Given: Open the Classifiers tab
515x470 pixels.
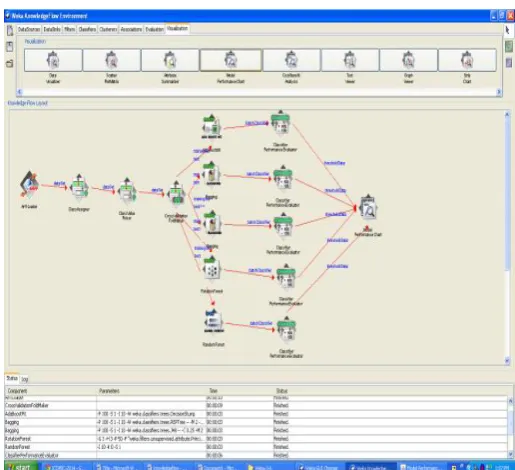Looking at the screenshot, I should [x=87, y=29].
